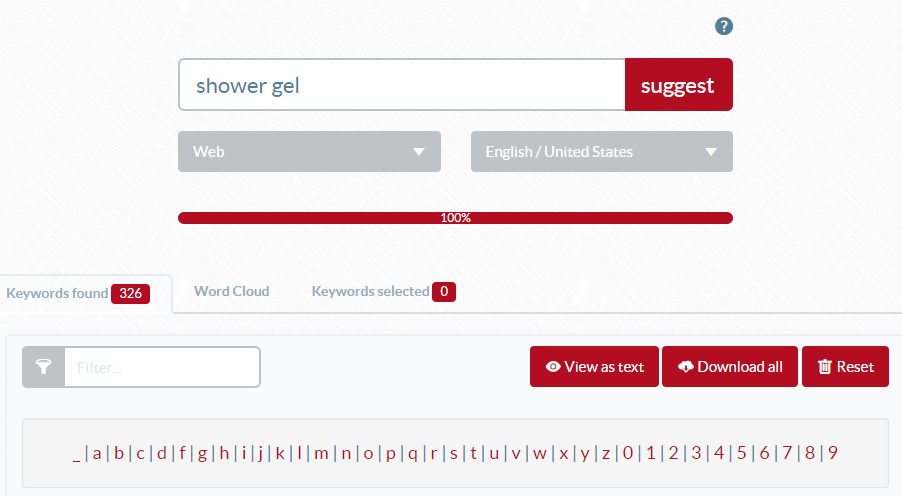Click the Download all button
The height and width of the screenshot is (496, 902).
(x=730, y=367)
